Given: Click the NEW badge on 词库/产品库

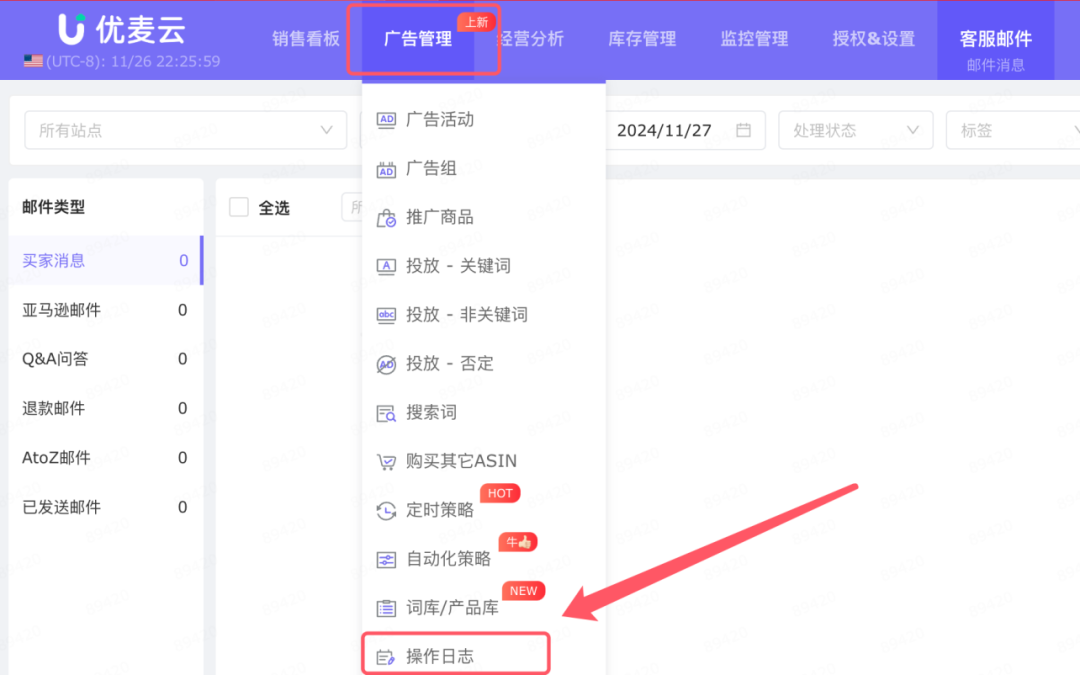Looking at the screenshot, I should pos(523,591).
